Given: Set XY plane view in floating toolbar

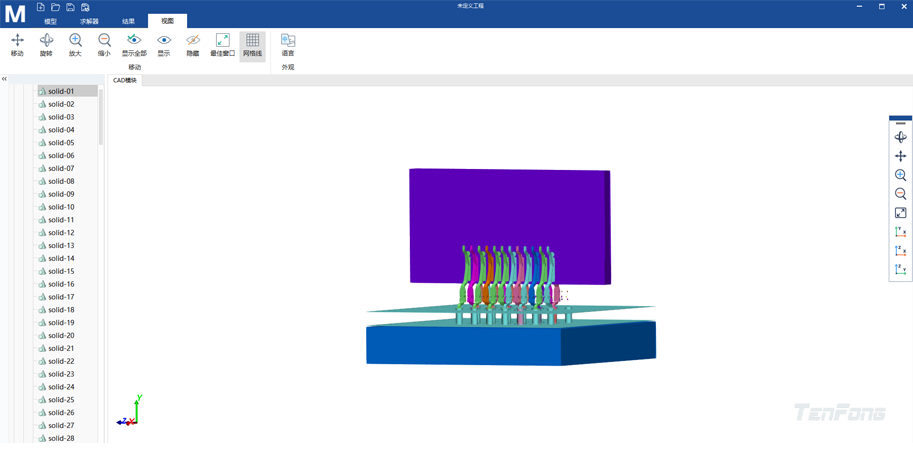Looking at the screenshot, I should [900, 232].
